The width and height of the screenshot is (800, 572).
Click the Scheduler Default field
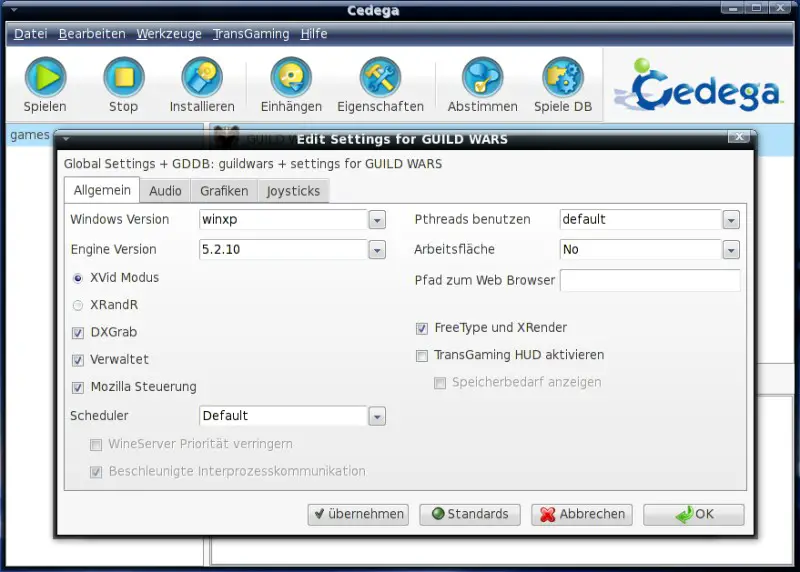coord(284,416)
